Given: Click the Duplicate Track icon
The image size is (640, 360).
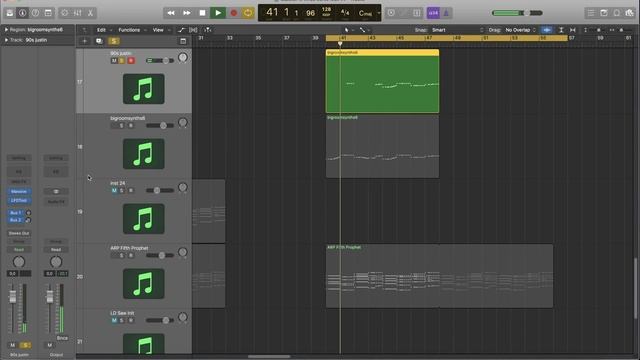Looking at the screenshot, I should pyautogui.click(x=99, y=41).
